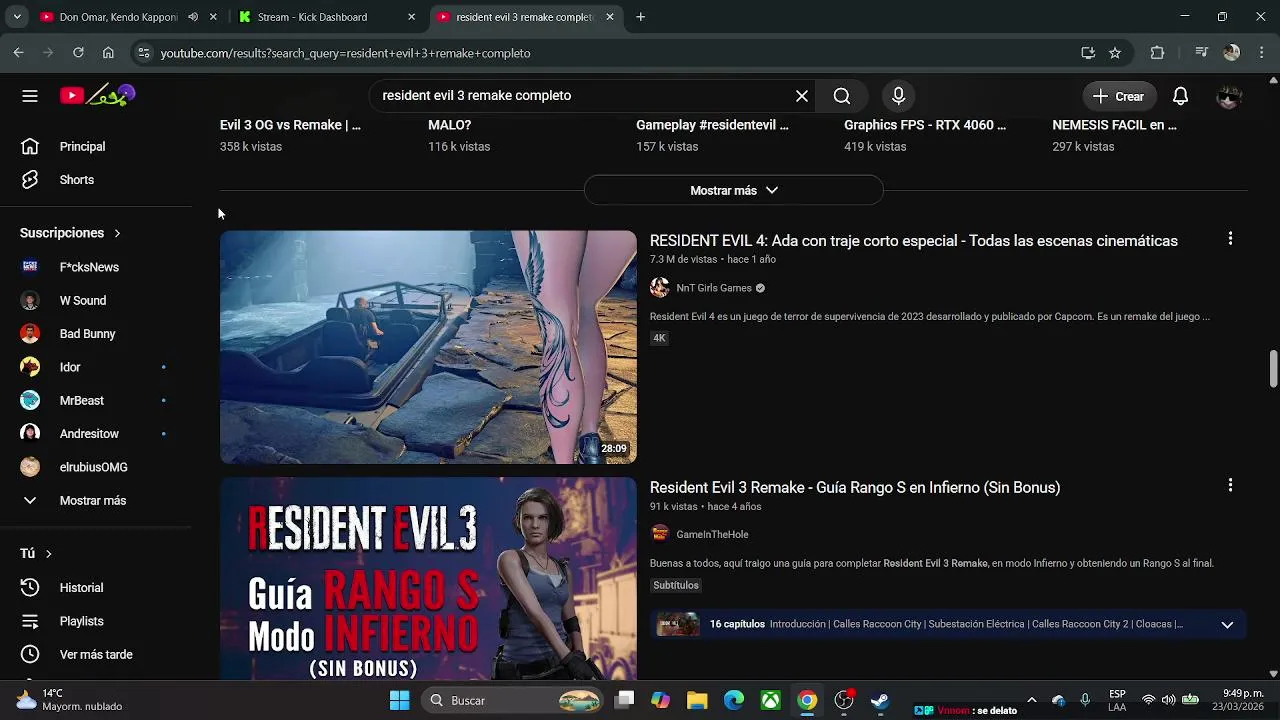
Task: Open the account avatar menu
Action: (x=1229, y=96)
